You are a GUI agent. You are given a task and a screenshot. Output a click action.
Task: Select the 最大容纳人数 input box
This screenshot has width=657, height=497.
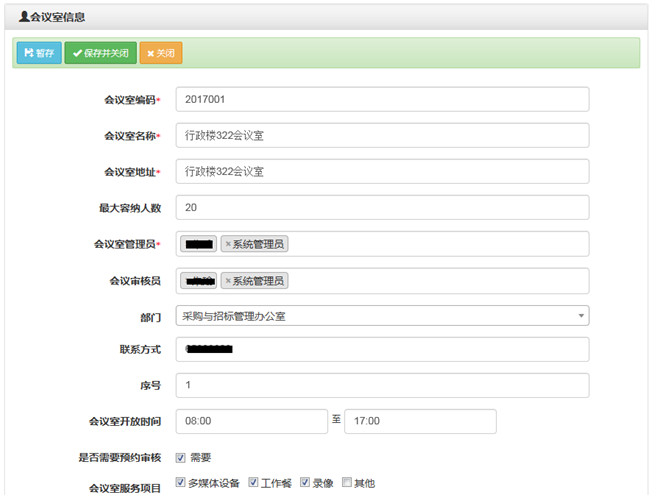pos(381,207)
